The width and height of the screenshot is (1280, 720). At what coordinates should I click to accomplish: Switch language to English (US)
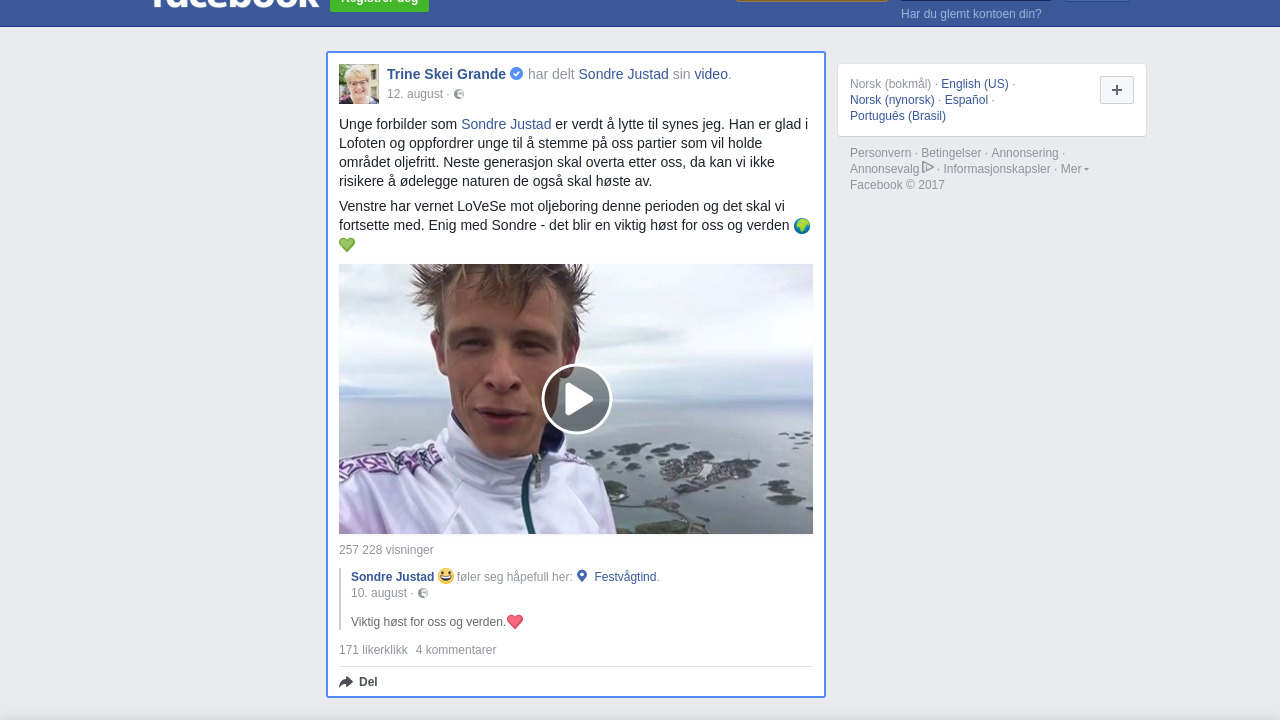[975, 84]
